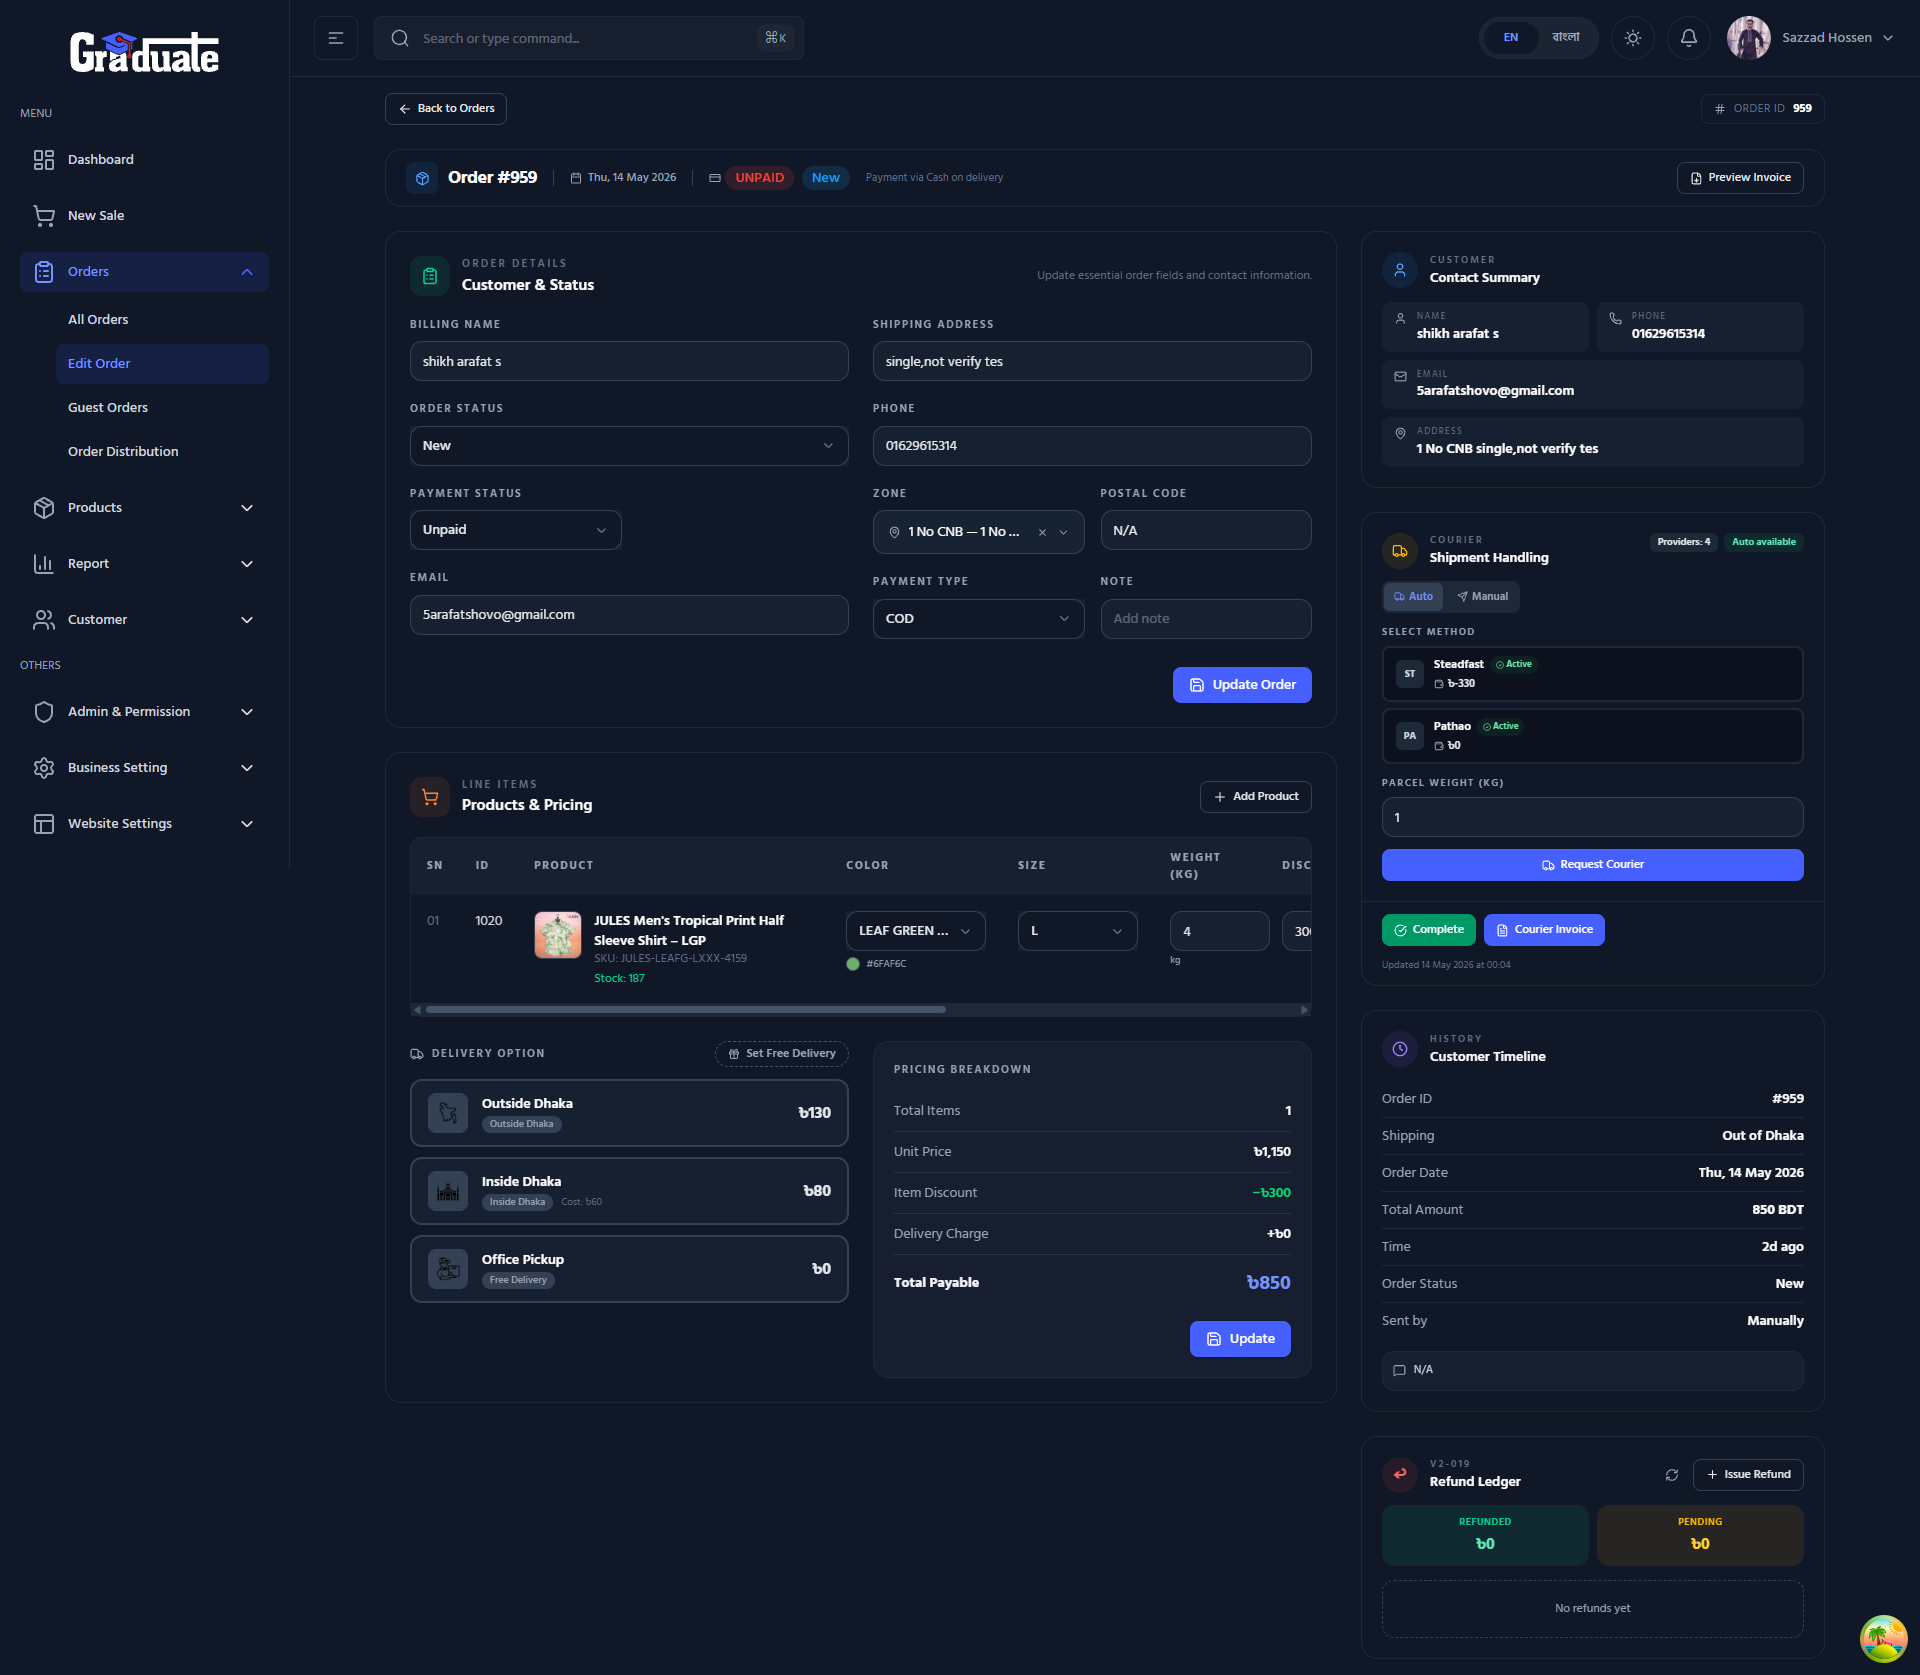Select Auto shipment mode

click(x=1413, y=597)
